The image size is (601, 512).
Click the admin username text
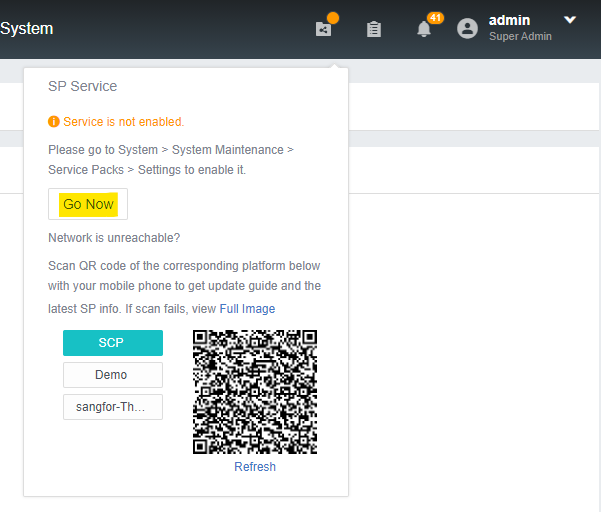coord(509,20)
